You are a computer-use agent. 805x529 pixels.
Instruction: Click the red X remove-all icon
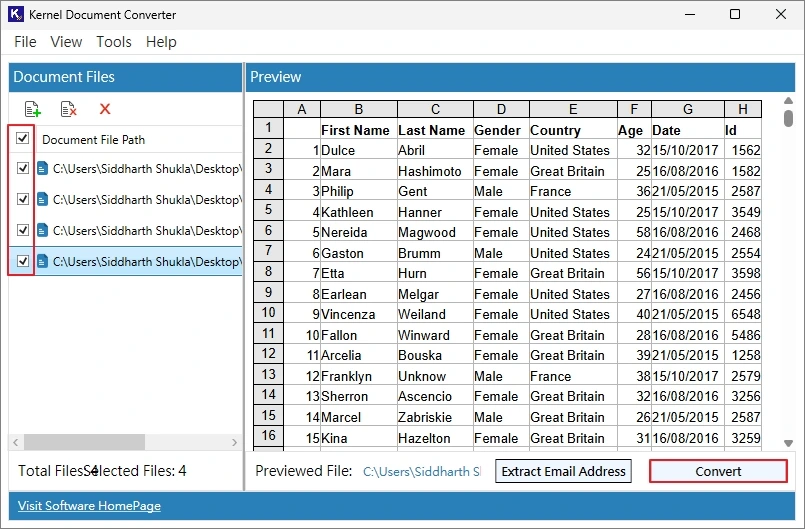point(105,109)
